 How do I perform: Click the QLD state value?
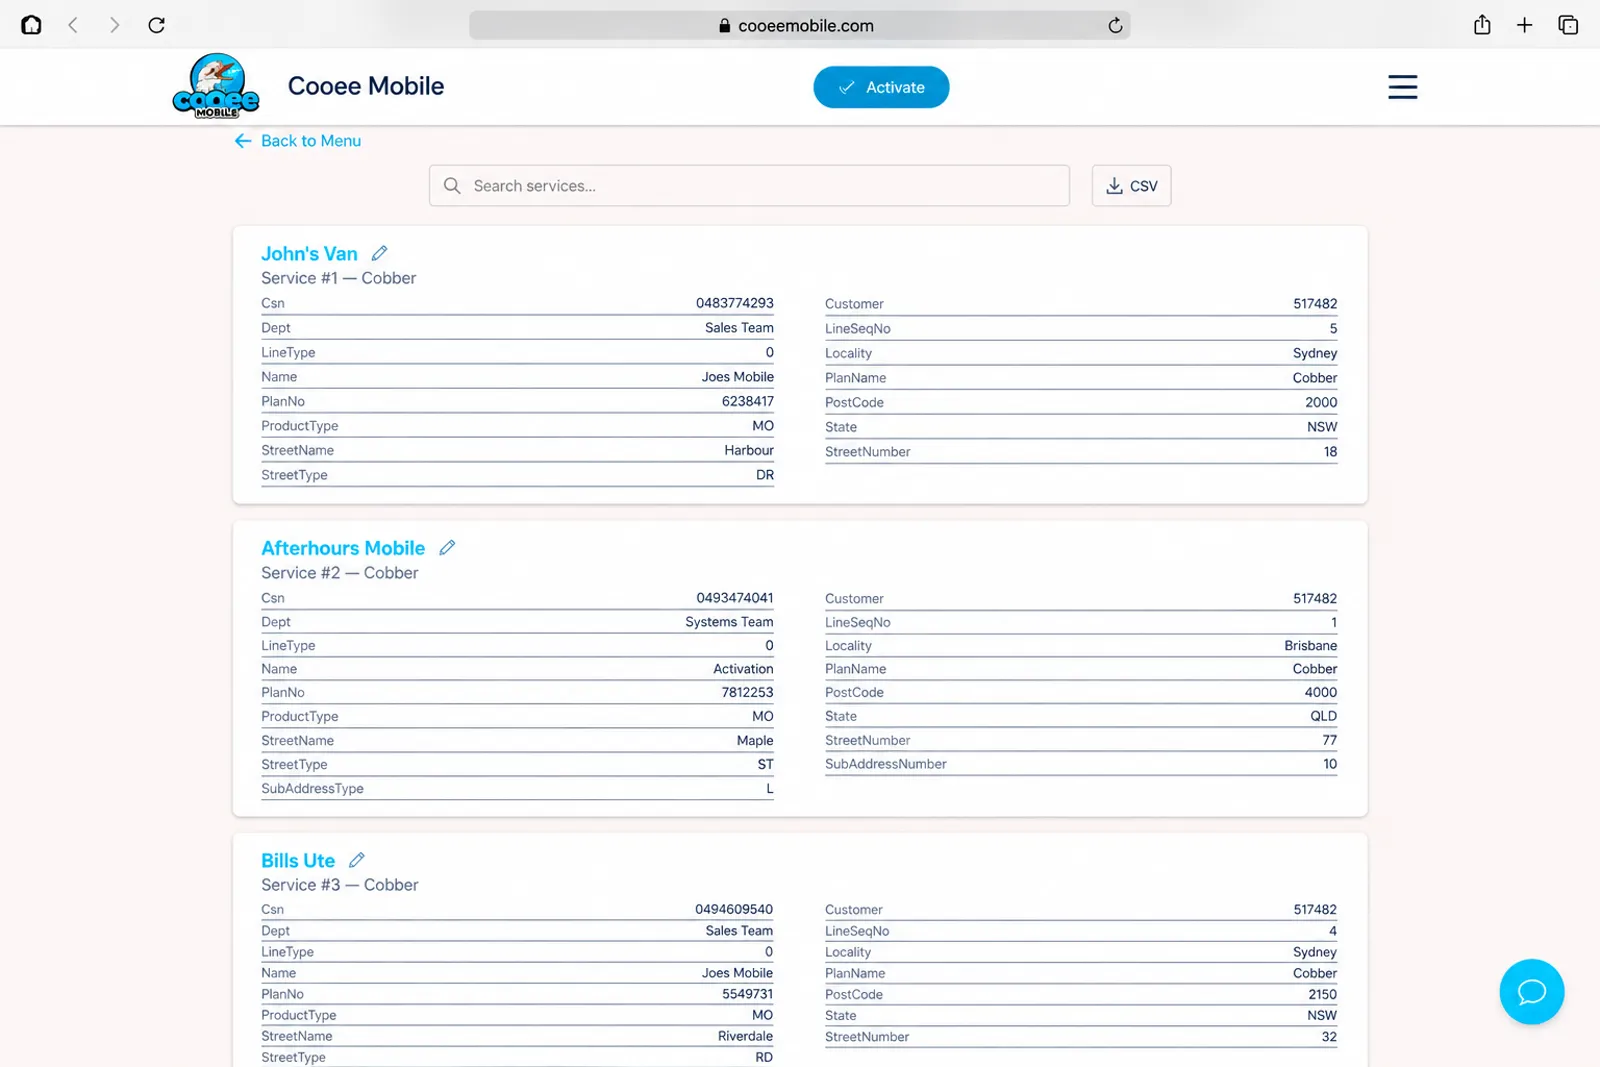point(1324,716)
